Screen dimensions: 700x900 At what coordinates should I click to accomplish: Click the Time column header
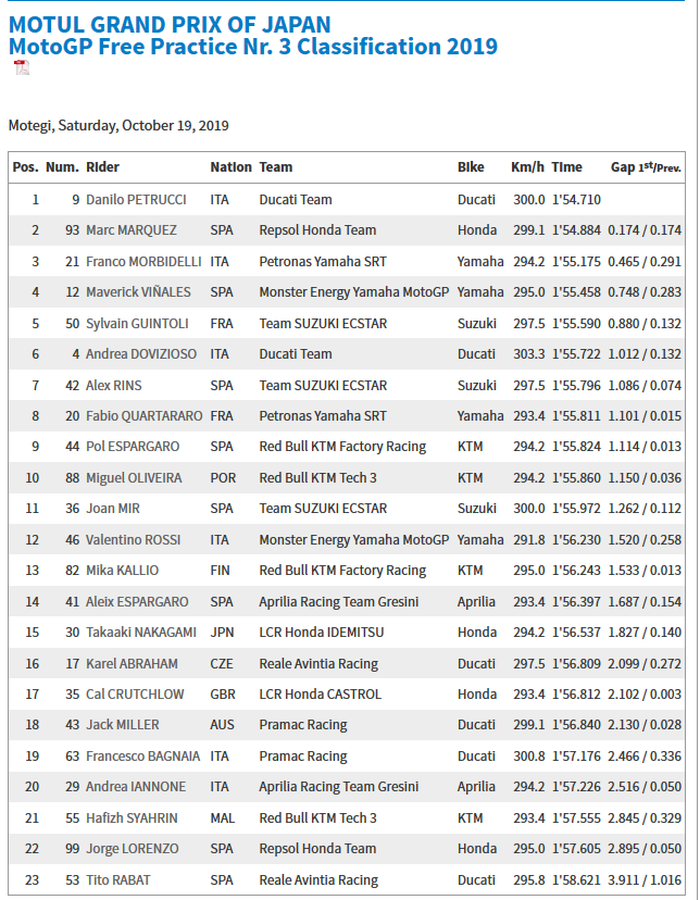567,167
